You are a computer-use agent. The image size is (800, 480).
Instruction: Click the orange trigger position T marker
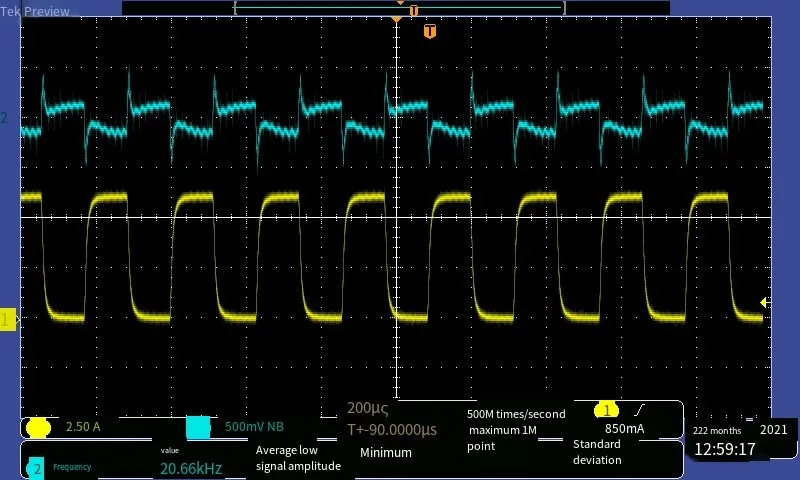(430, 32)
